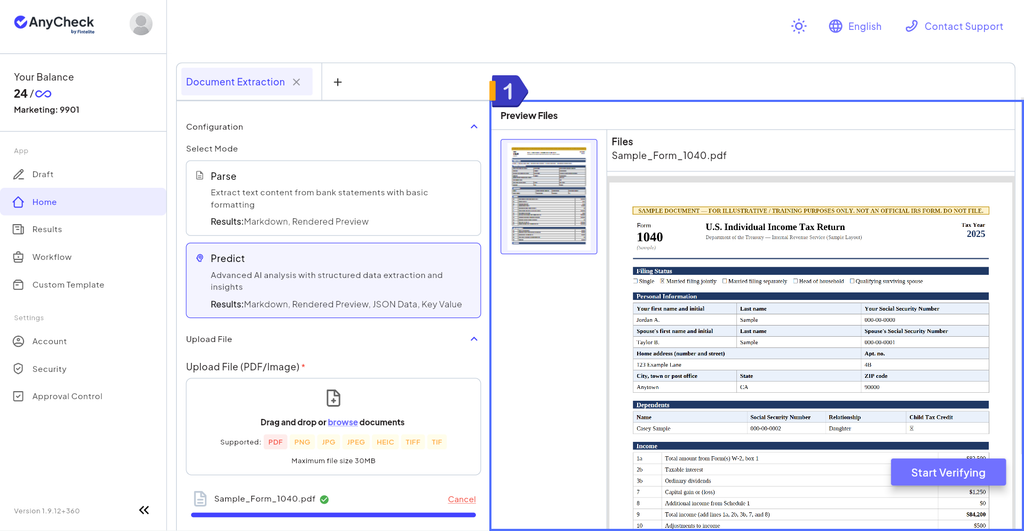The image size is (1024, 531).
Task: Go to Home in sidebar
Action: 83,202
